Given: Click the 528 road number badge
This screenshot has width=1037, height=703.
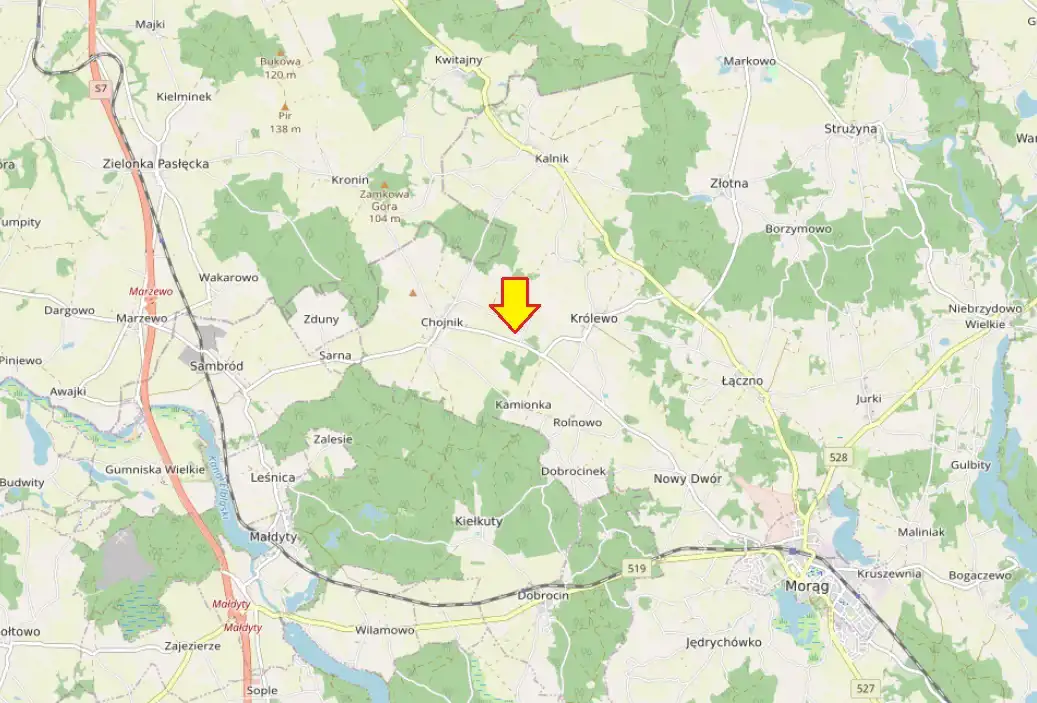Looking at the screenshot, I should [x=838, y=457].
